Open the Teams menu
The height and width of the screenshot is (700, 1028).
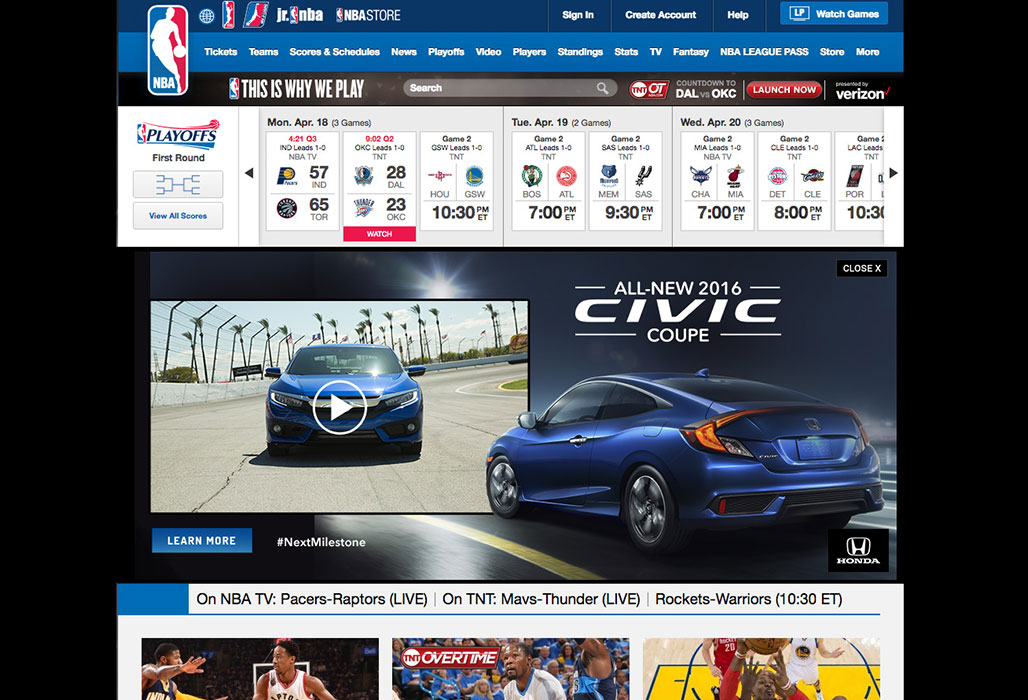pyautogui.click(x=264, y=52)
